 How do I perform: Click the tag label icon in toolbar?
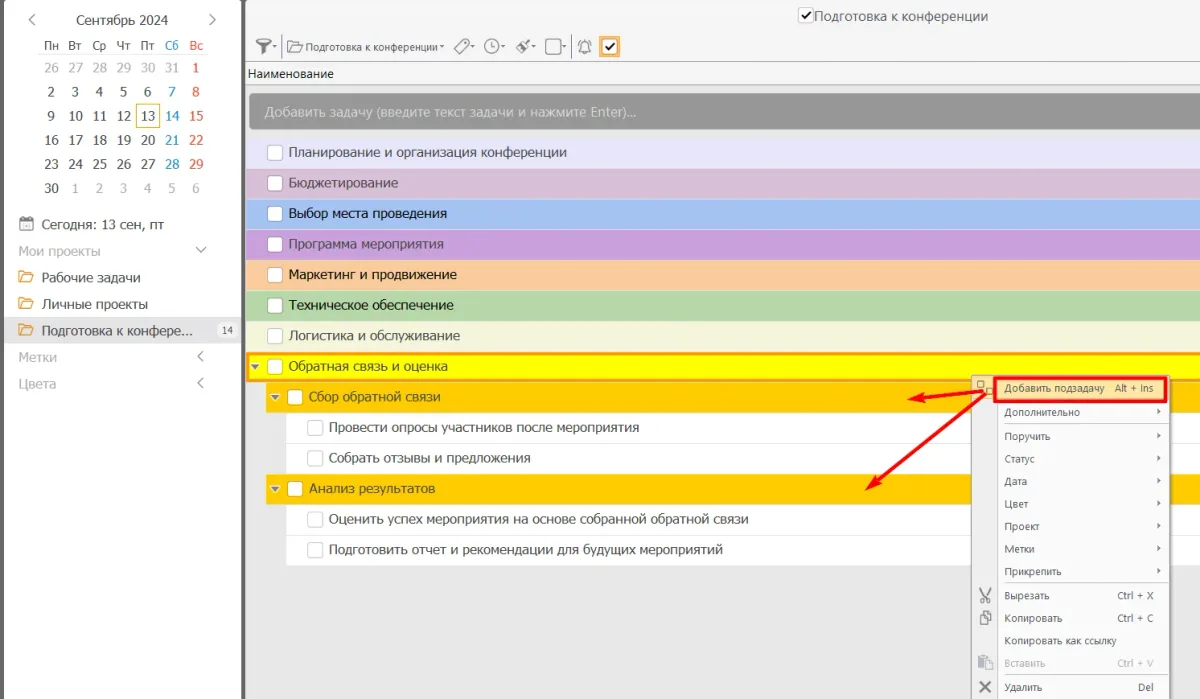[x=461, y=46]
